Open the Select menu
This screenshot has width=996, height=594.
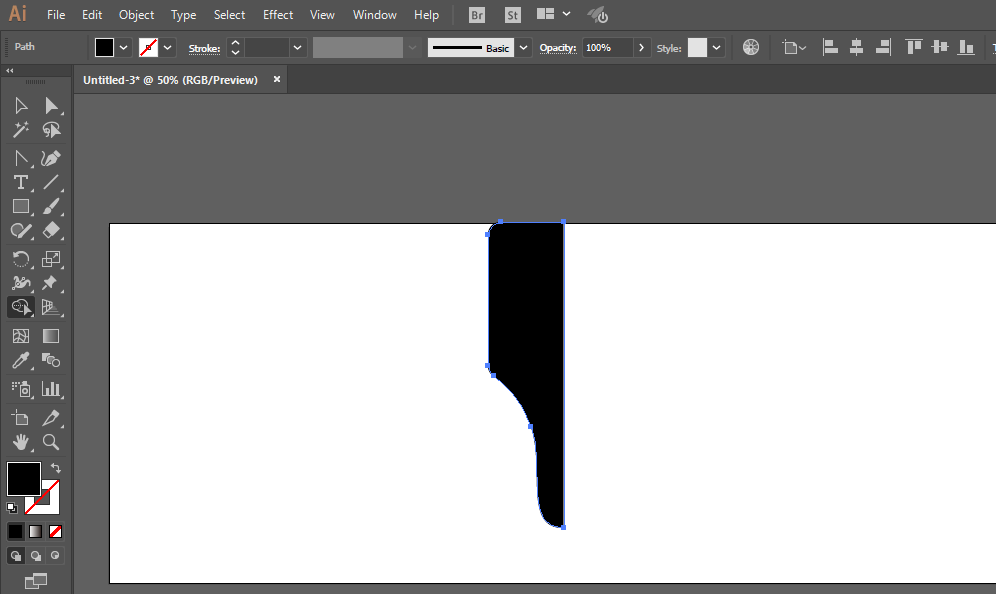click(229, 15)
